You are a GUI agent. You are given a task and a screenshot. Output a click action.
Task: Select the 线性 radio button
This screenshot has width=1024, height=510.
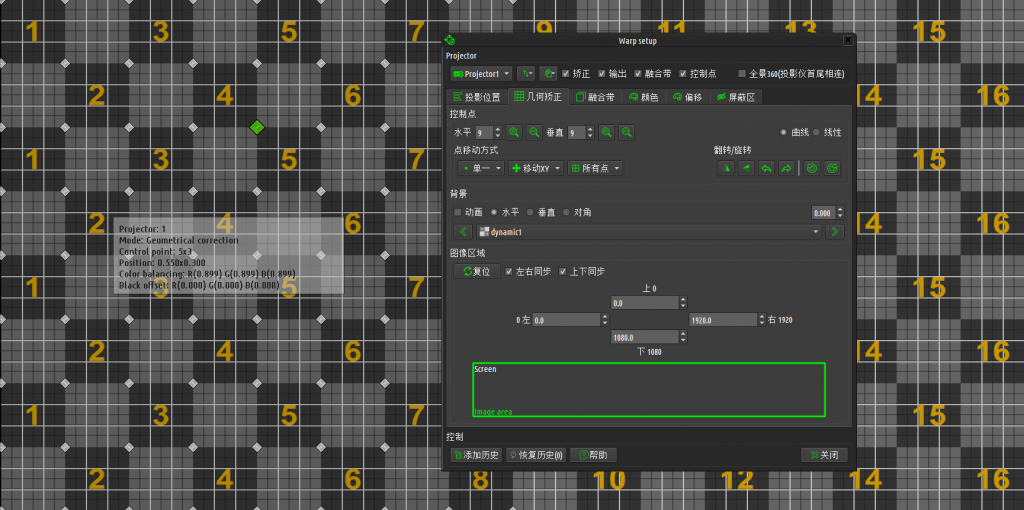point(816,132)
